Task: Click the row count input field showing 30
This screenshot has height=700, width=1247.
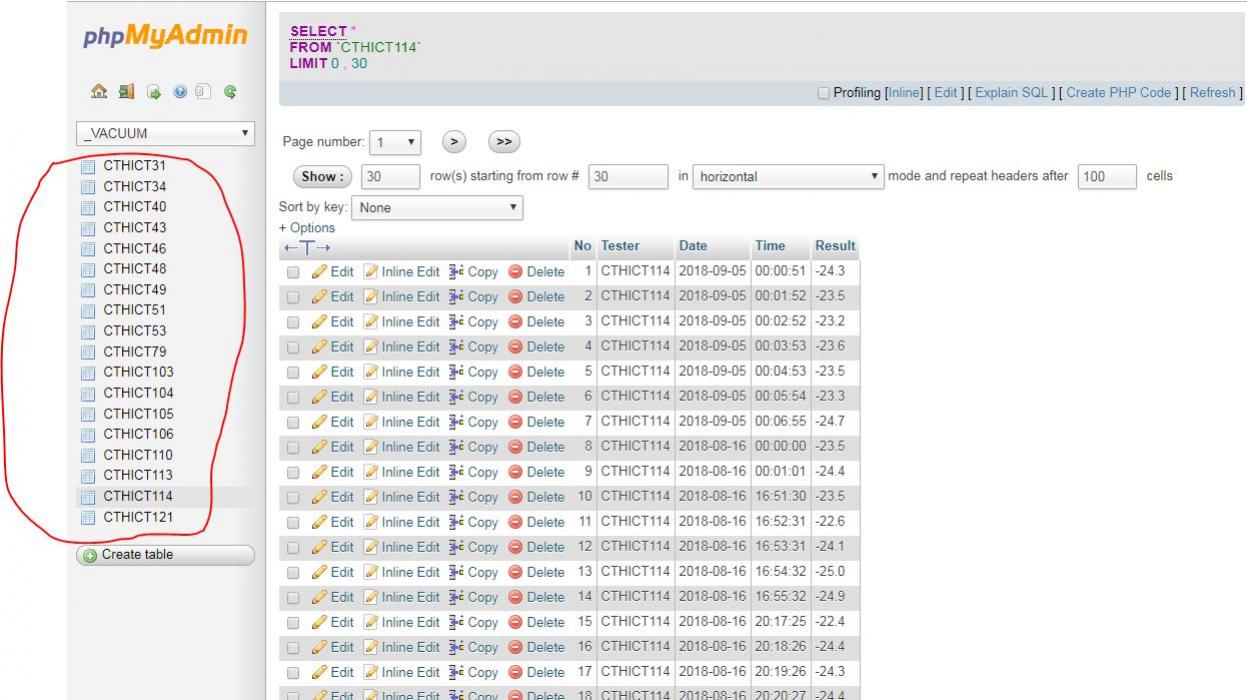Action: tap(390, 177)
